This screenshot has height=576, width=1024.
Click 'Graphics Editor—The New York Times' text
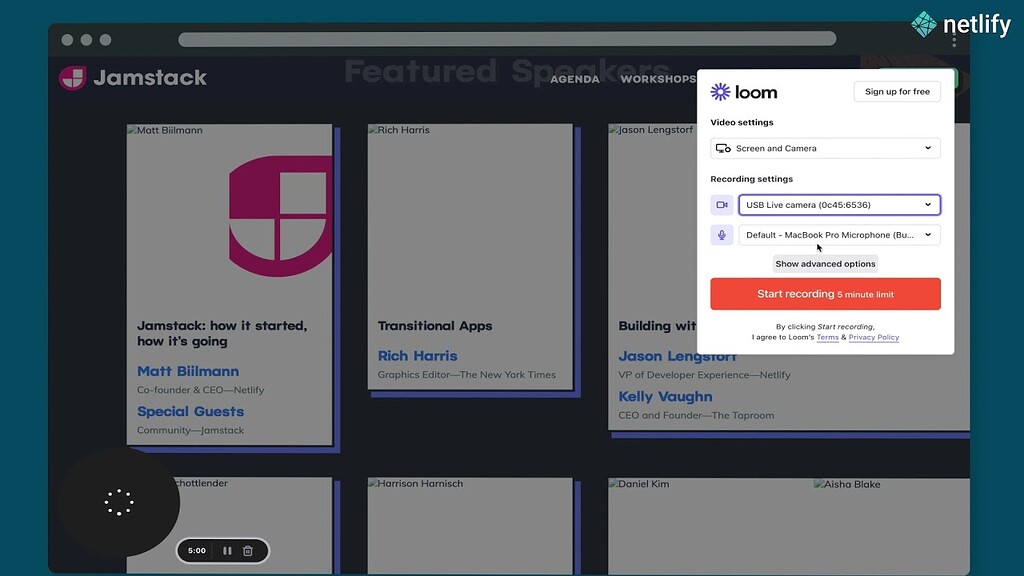pos(467,375)
